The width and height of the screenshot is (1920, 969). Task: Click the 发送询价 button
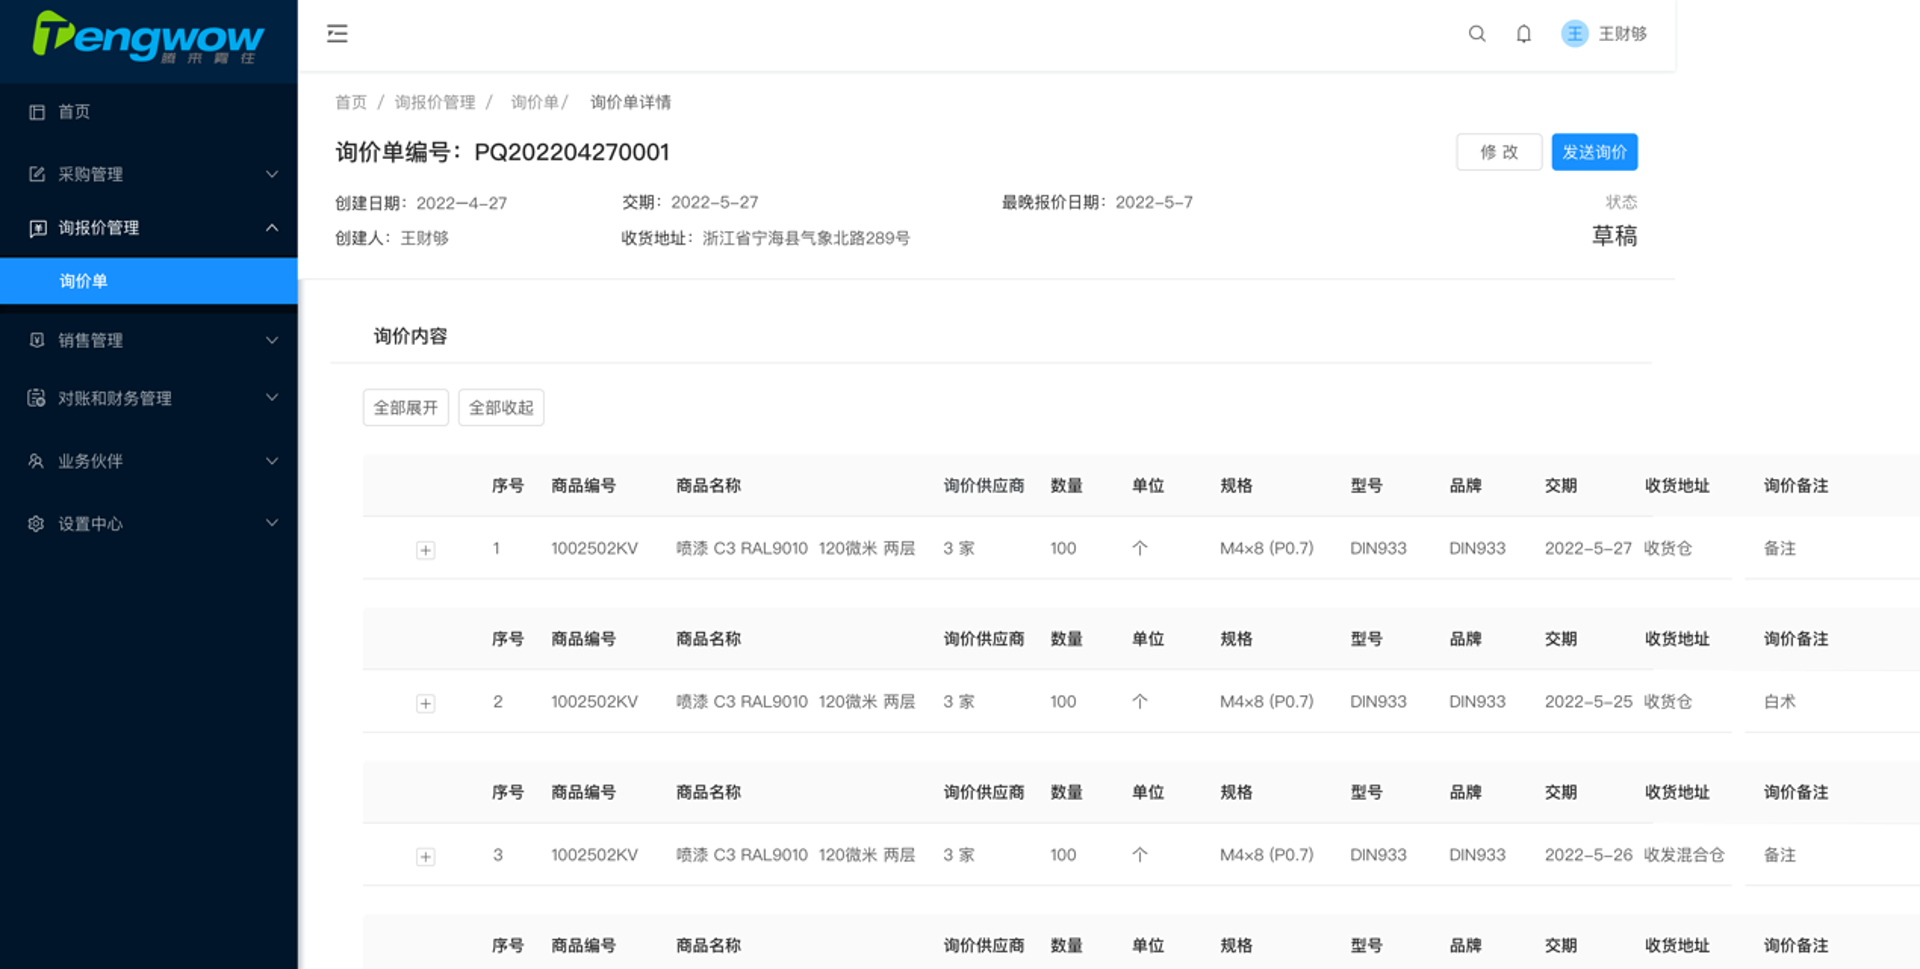click(1594, 152)
